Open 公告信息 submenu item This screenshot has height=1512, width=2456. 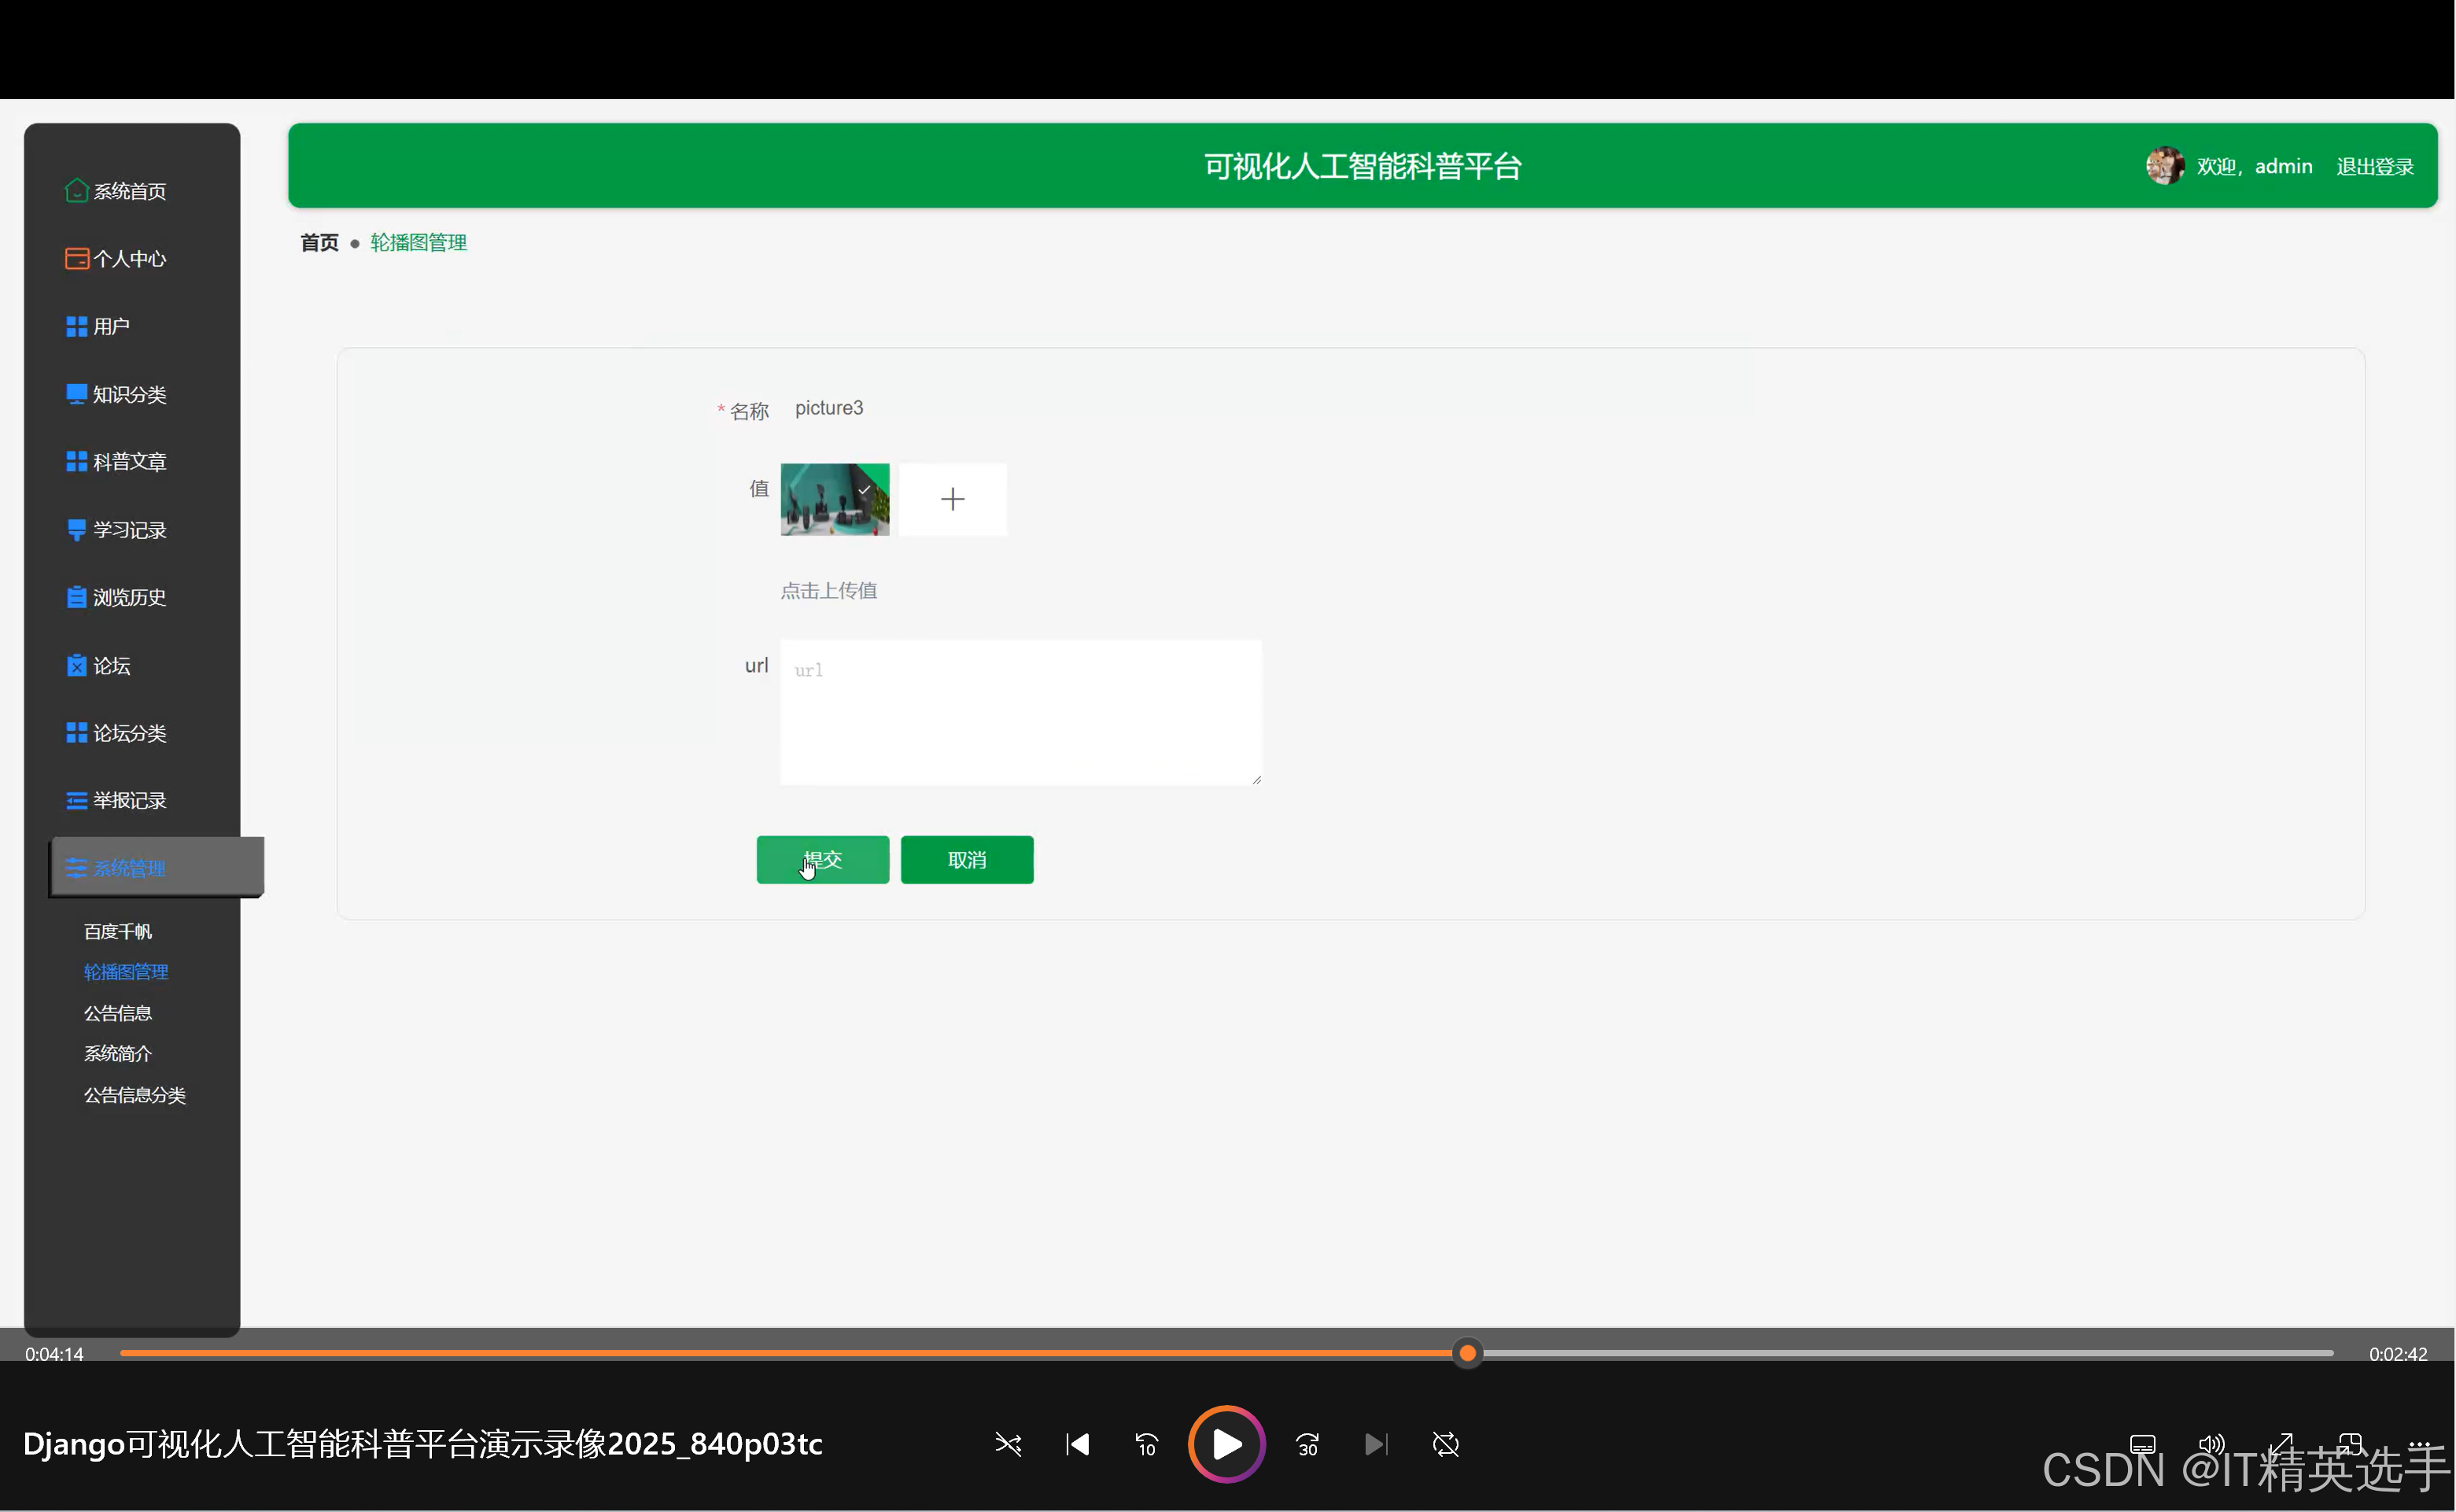tap(118, 1013)
